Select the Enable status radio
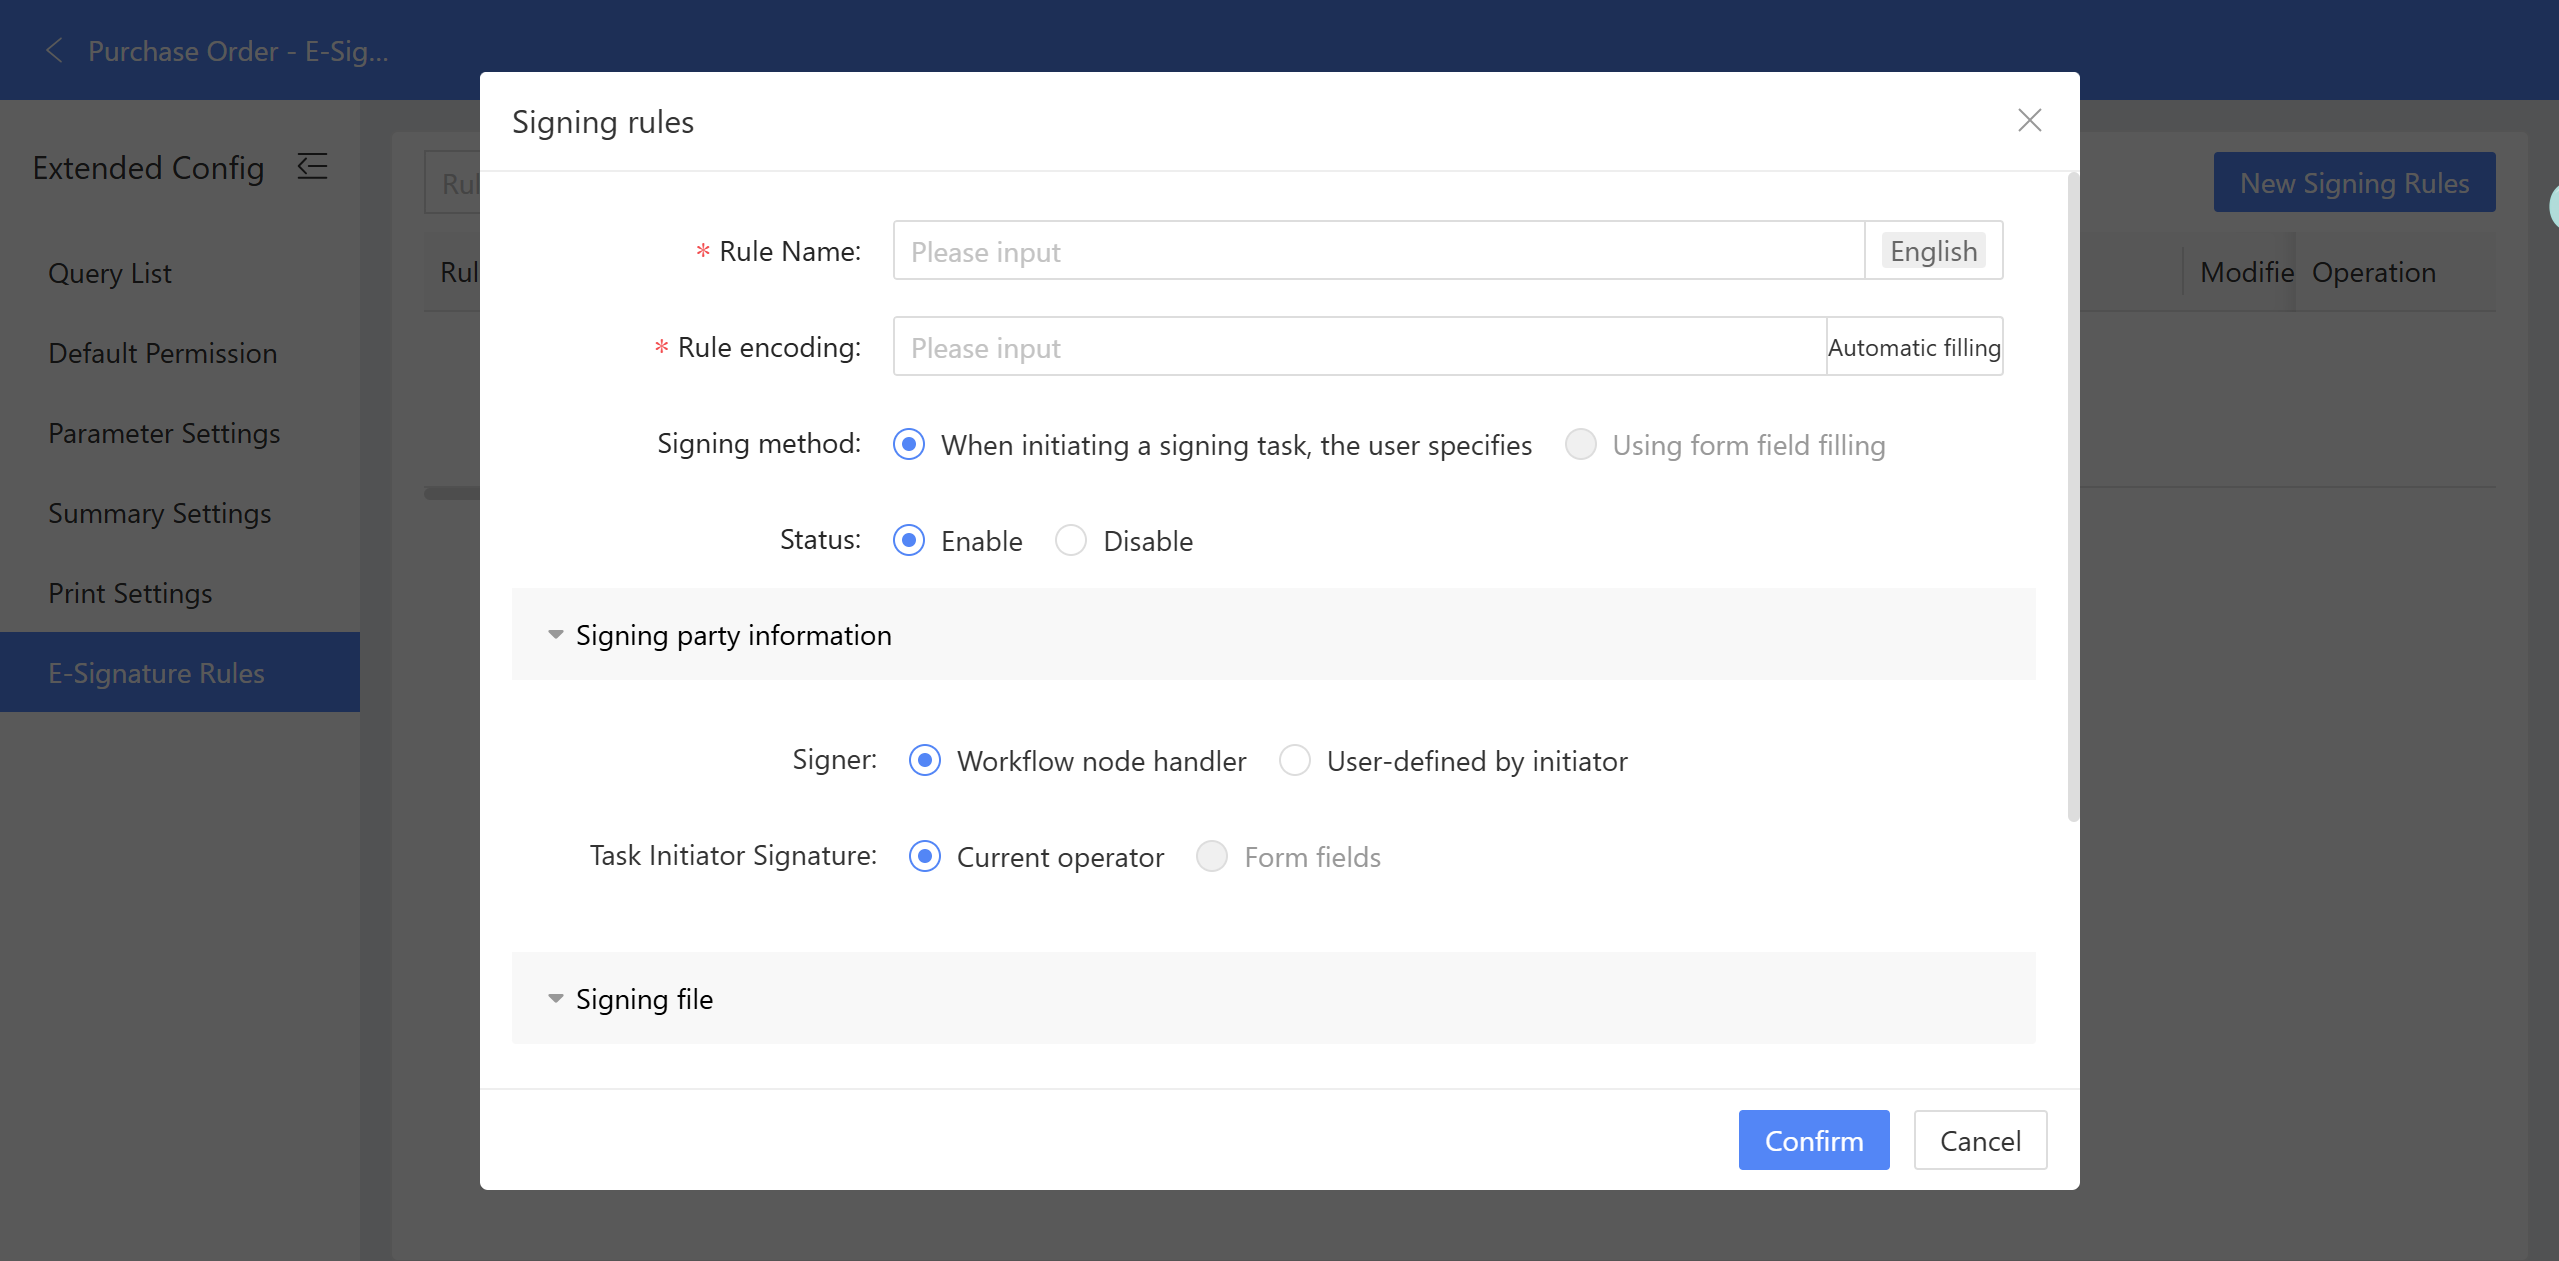 click(x=909, y=541)
